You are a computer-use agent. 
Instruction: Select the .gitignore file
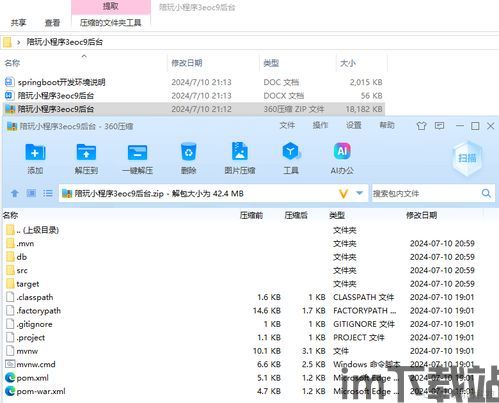pyautogui.click(x=34, y=324)
